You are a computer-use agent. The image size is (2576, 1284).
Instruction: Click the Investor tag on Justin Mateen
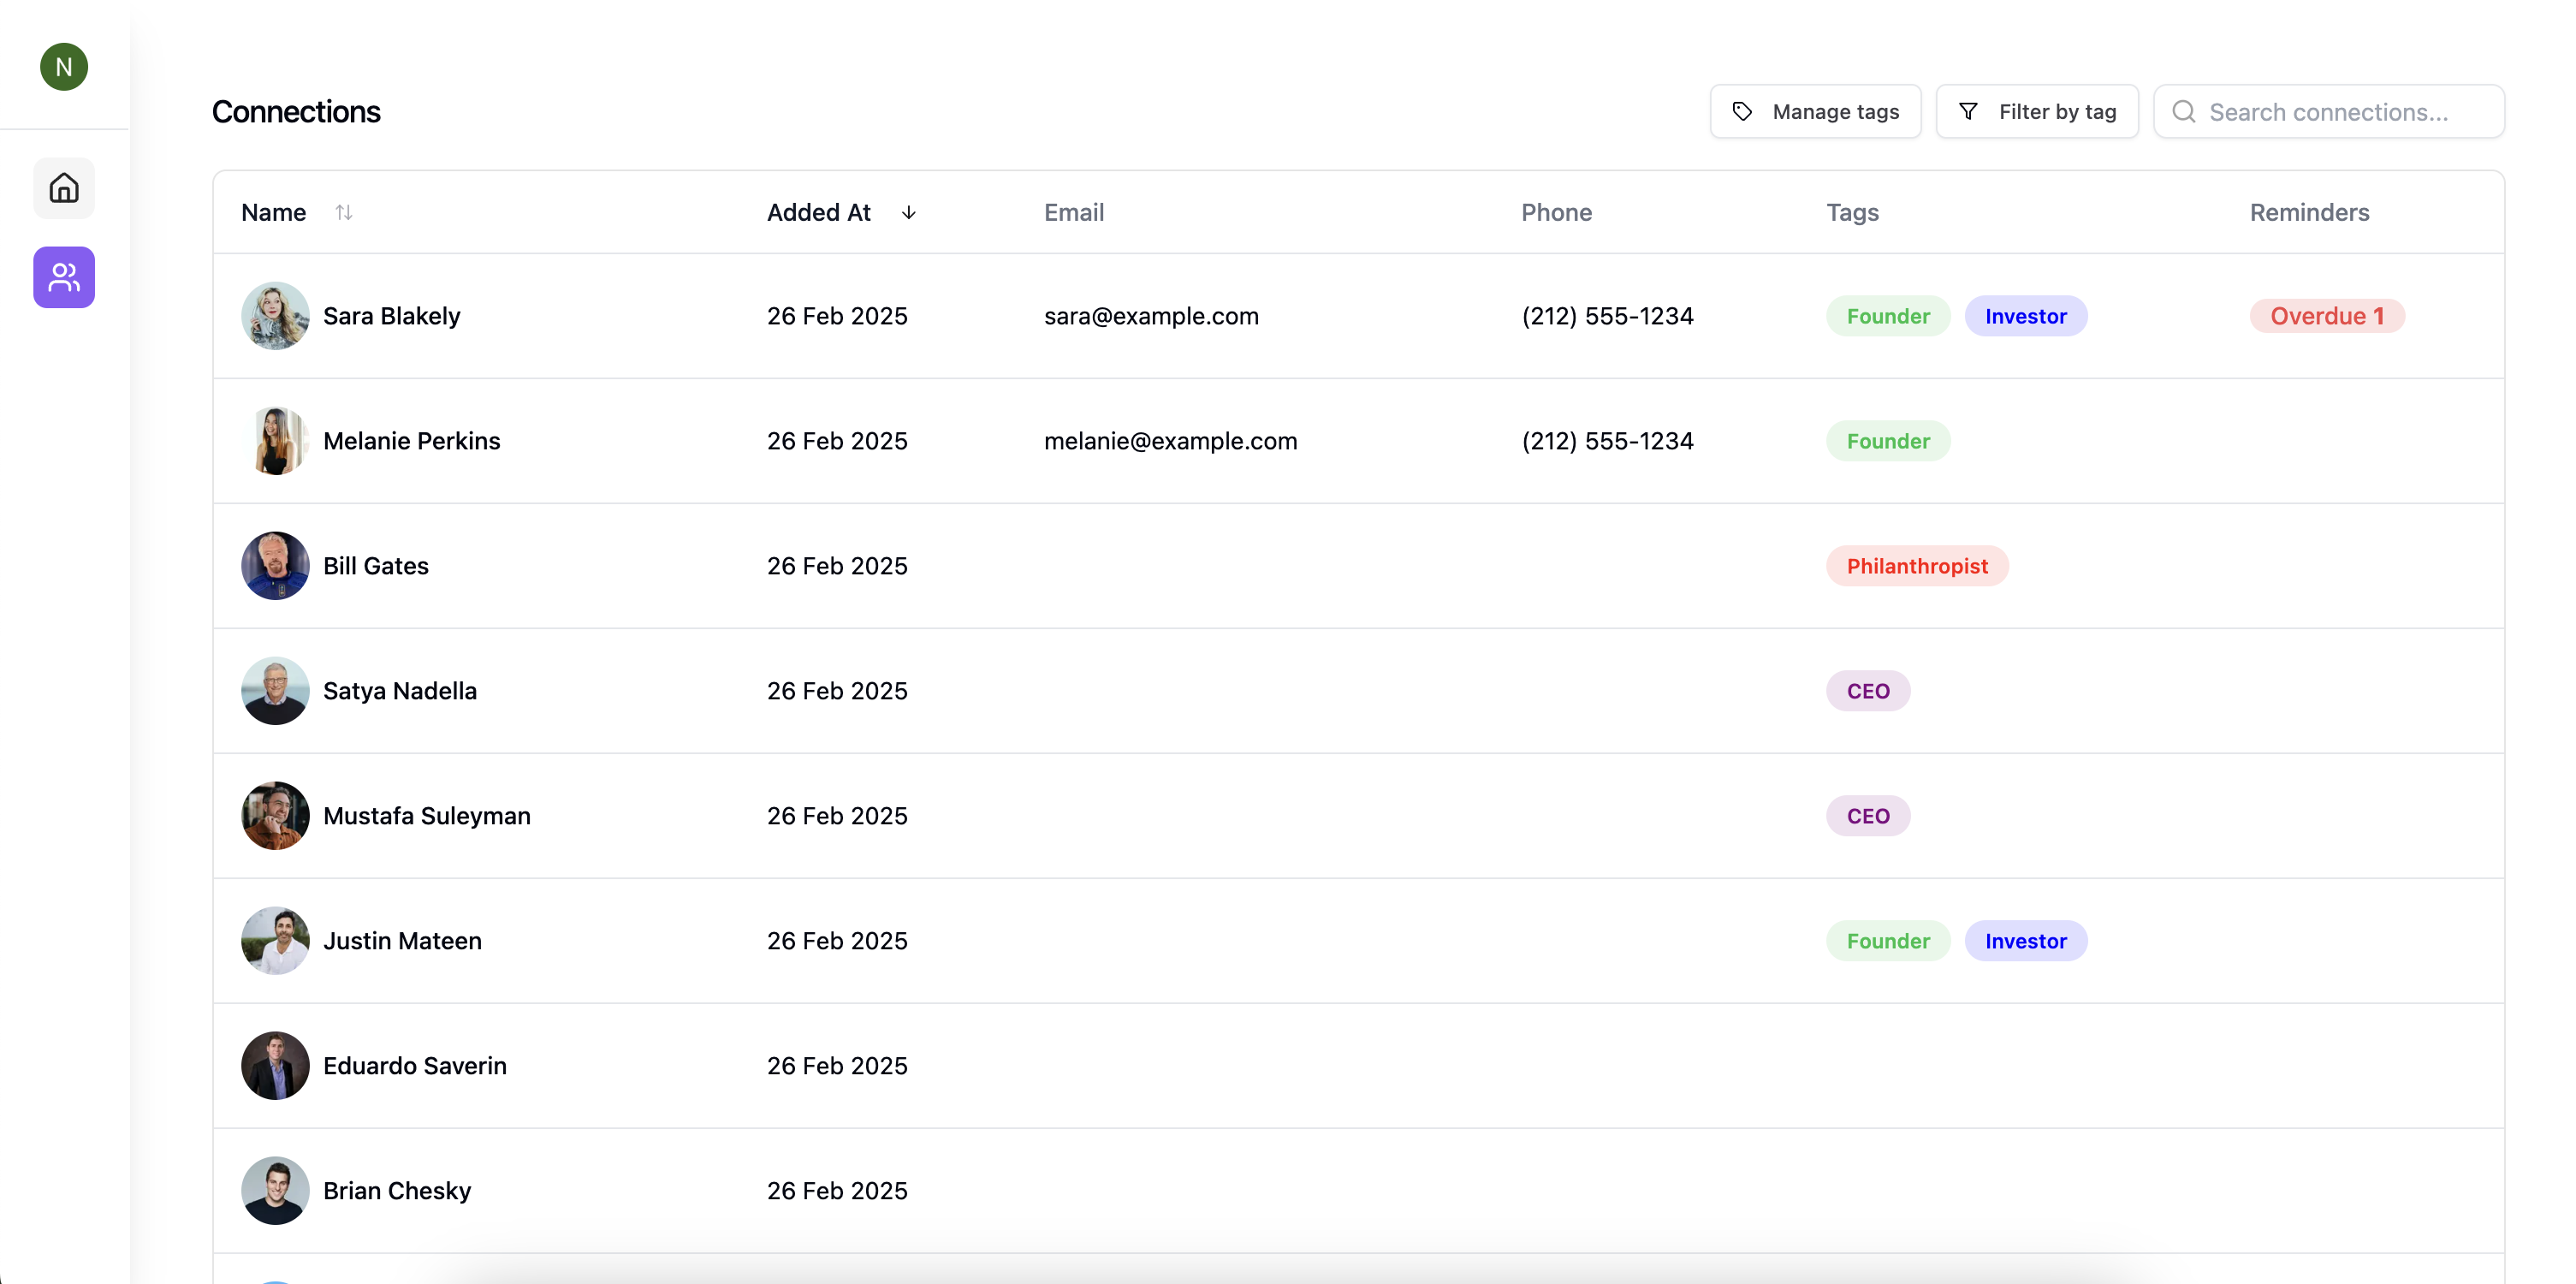(x=2026, y=941)
